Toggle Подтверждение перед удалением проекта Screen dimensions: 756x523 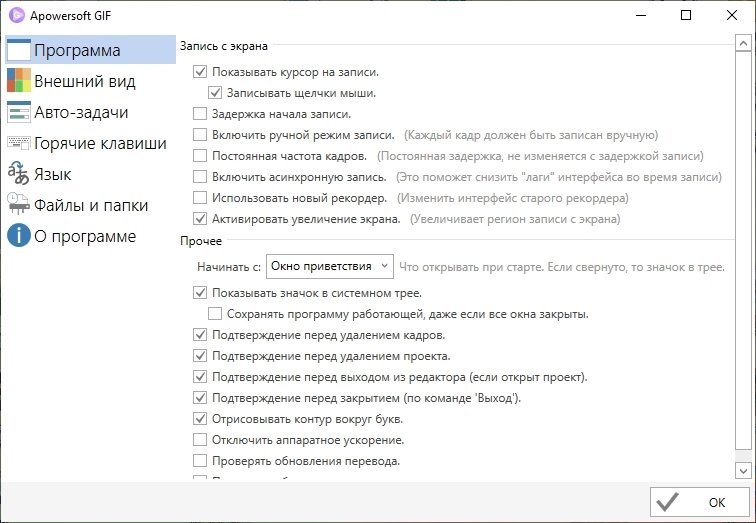[x=200, y=356]
